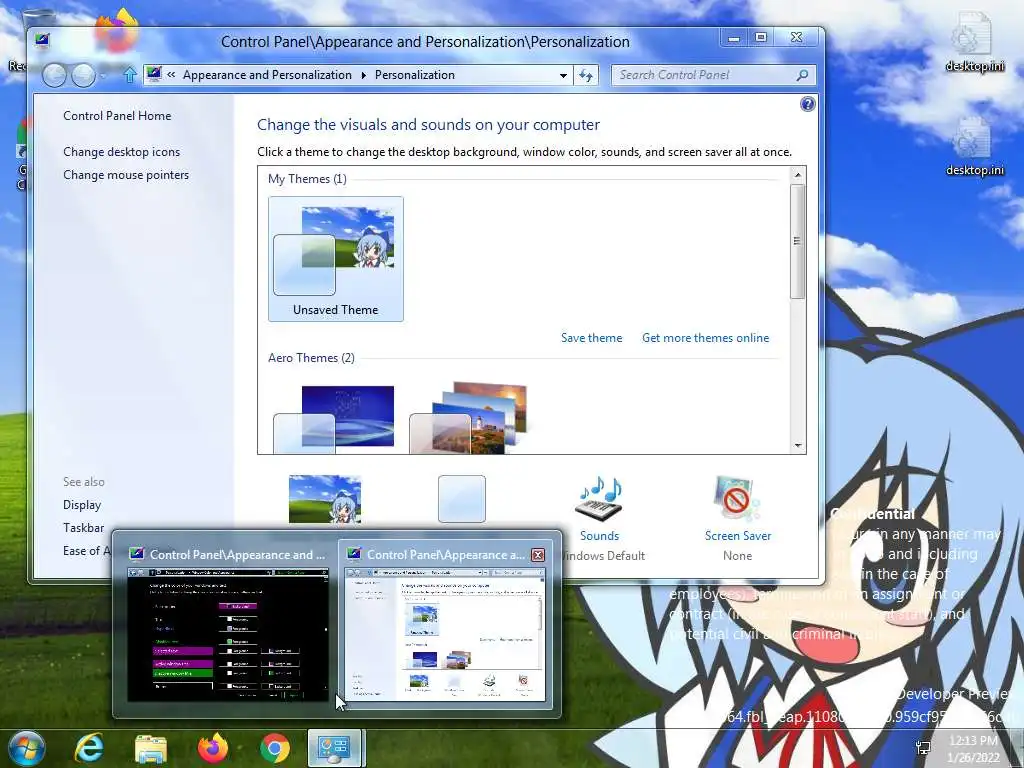Click the themes list scrollbar thumb
Viewport: 1024px width, 768px height.
(797, 241)
